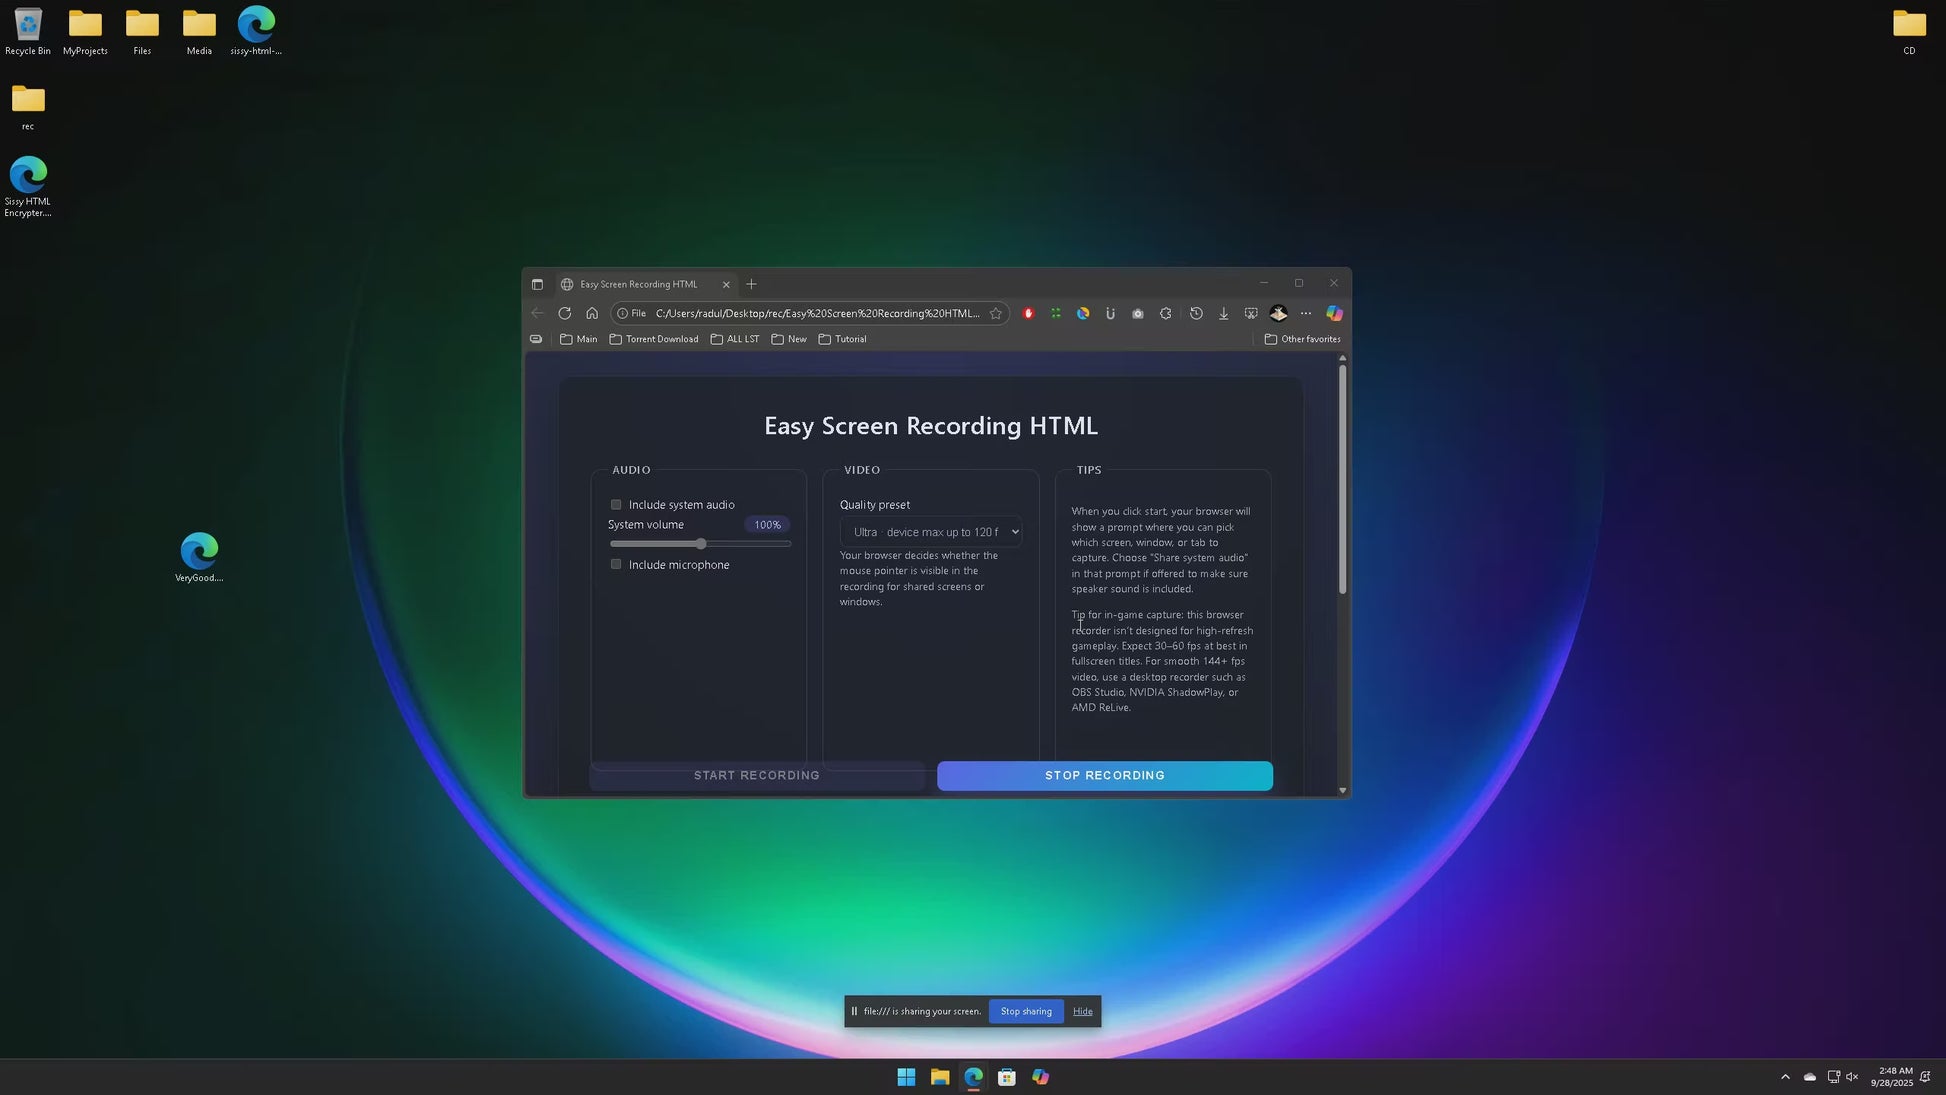
Task: Open File Explorer from the taskbar
Action: pos(940,1077)
